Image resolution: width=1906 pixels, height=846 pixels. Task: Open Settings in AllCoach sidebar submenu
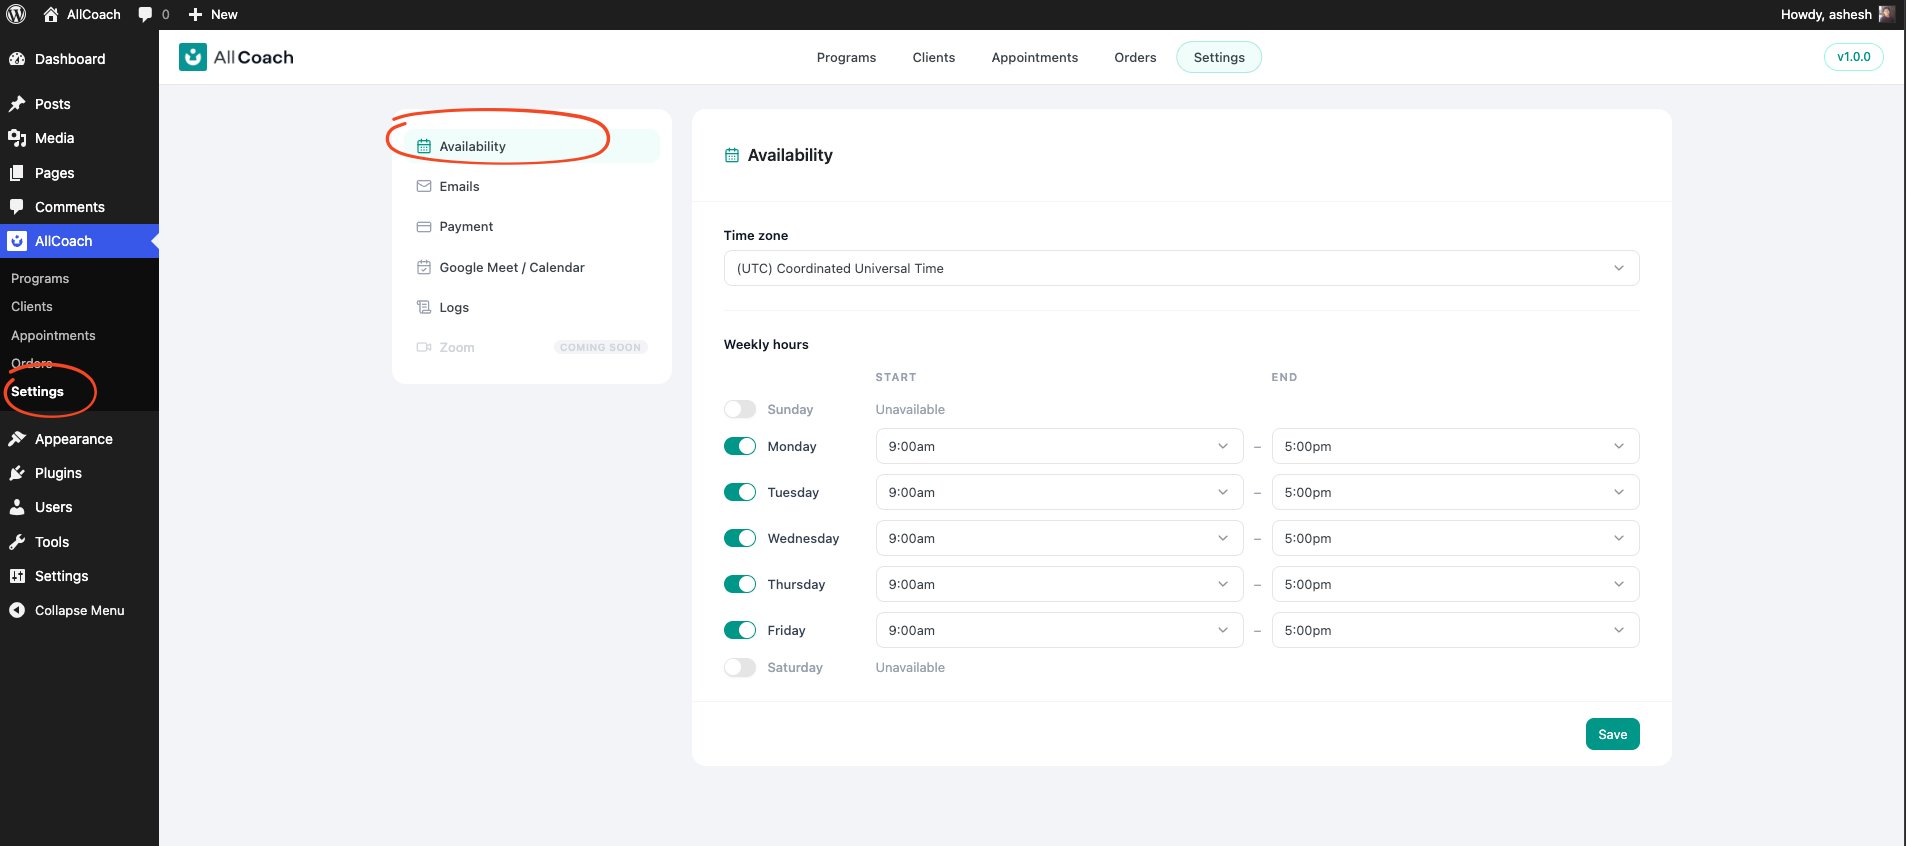37,391
